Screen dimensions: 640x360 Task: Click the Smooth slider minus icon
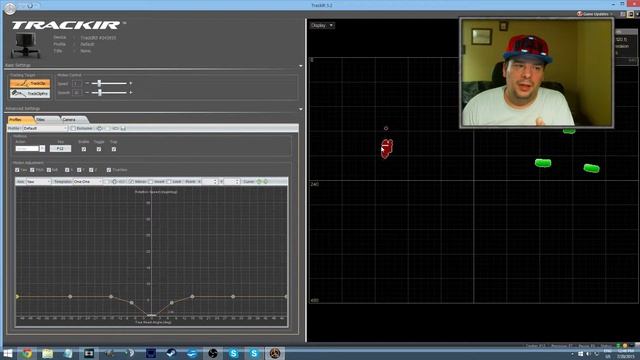tap(87, 93)
